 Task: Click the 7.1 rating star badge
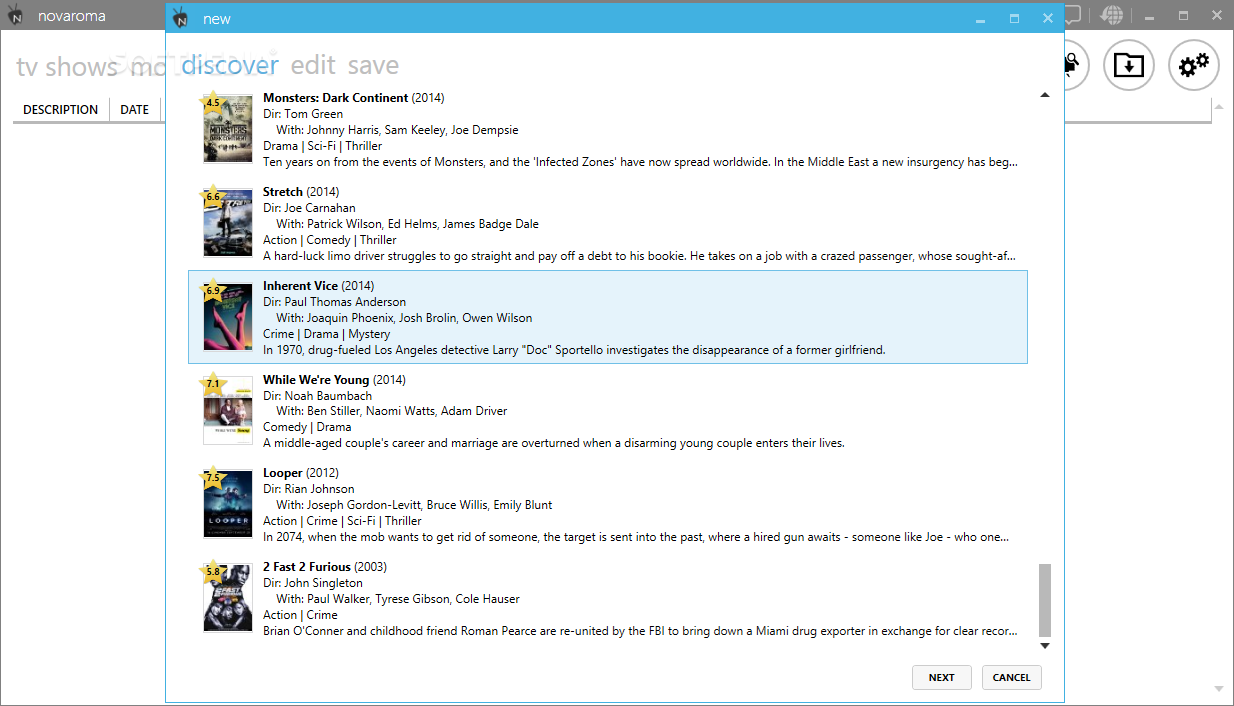coord(212,384)
